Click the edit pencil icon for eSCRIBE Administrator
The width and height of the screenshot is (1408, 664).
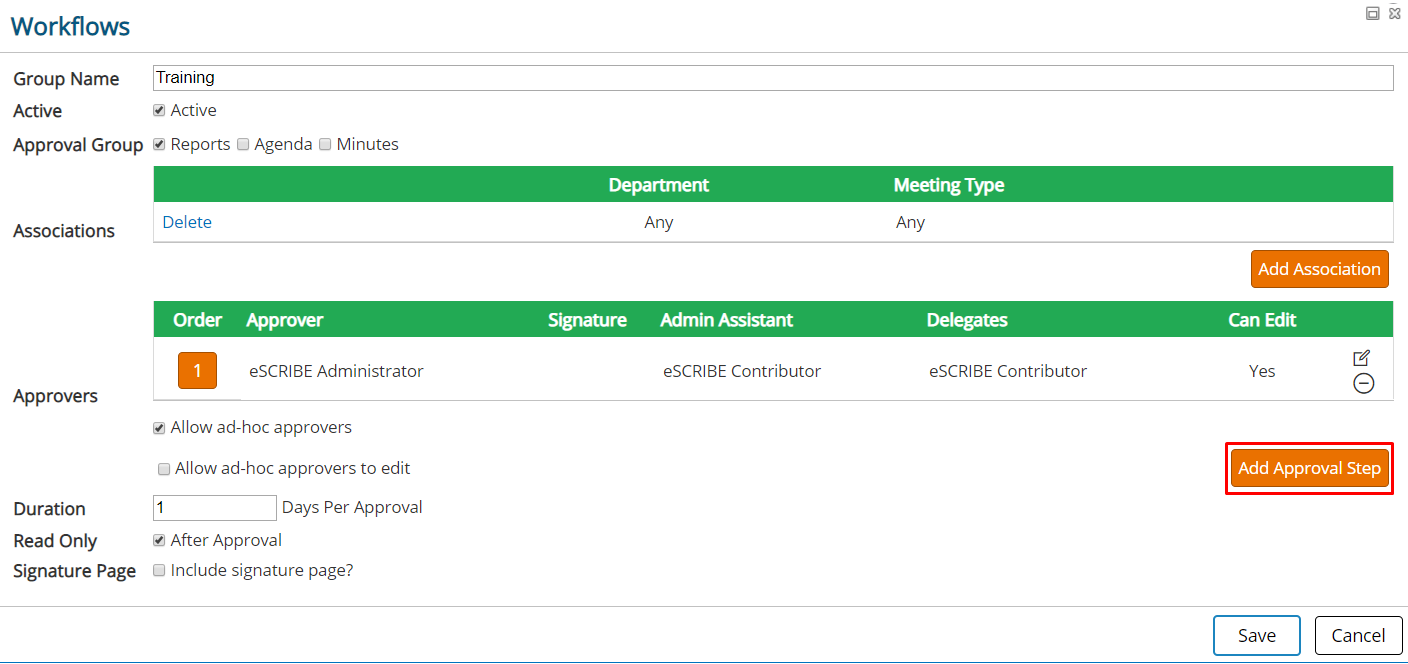pyautogui.click(x=1361, y=358)
